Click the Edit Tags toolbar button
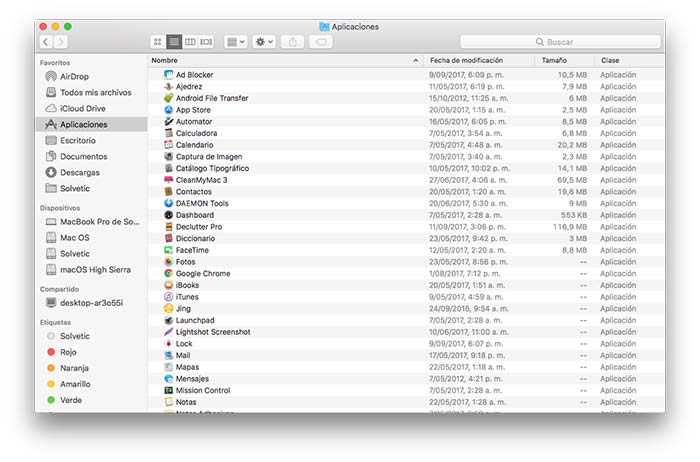This screenshot has width=700, height=462. (x=321, y=42)
